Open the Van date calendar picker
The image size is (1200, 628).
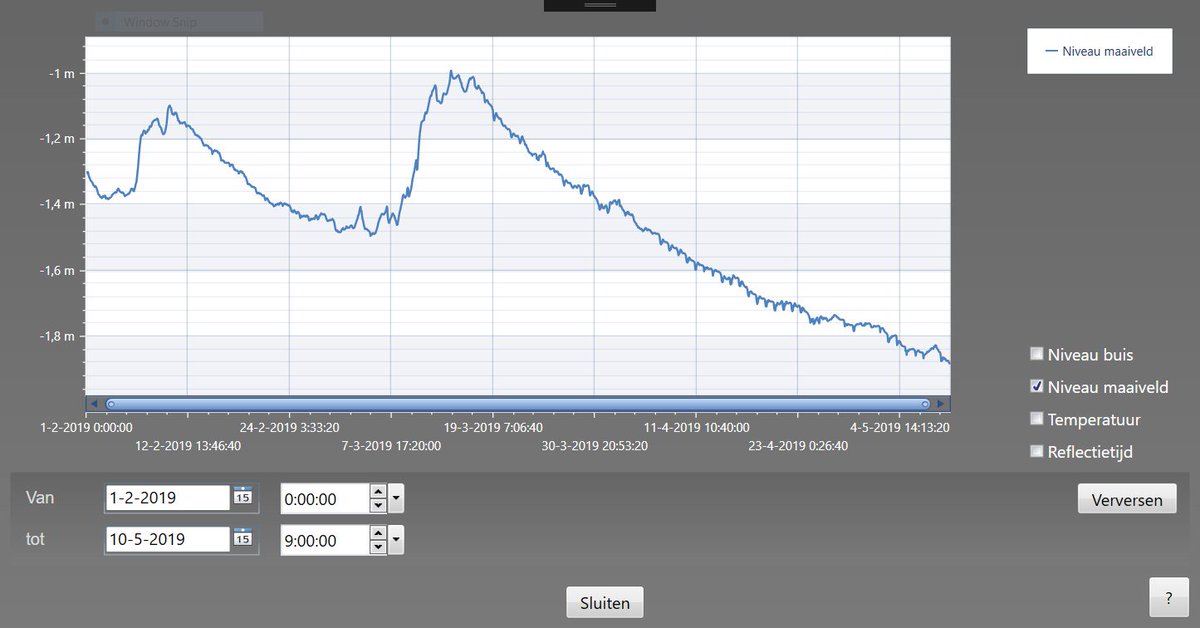point(243,496)
